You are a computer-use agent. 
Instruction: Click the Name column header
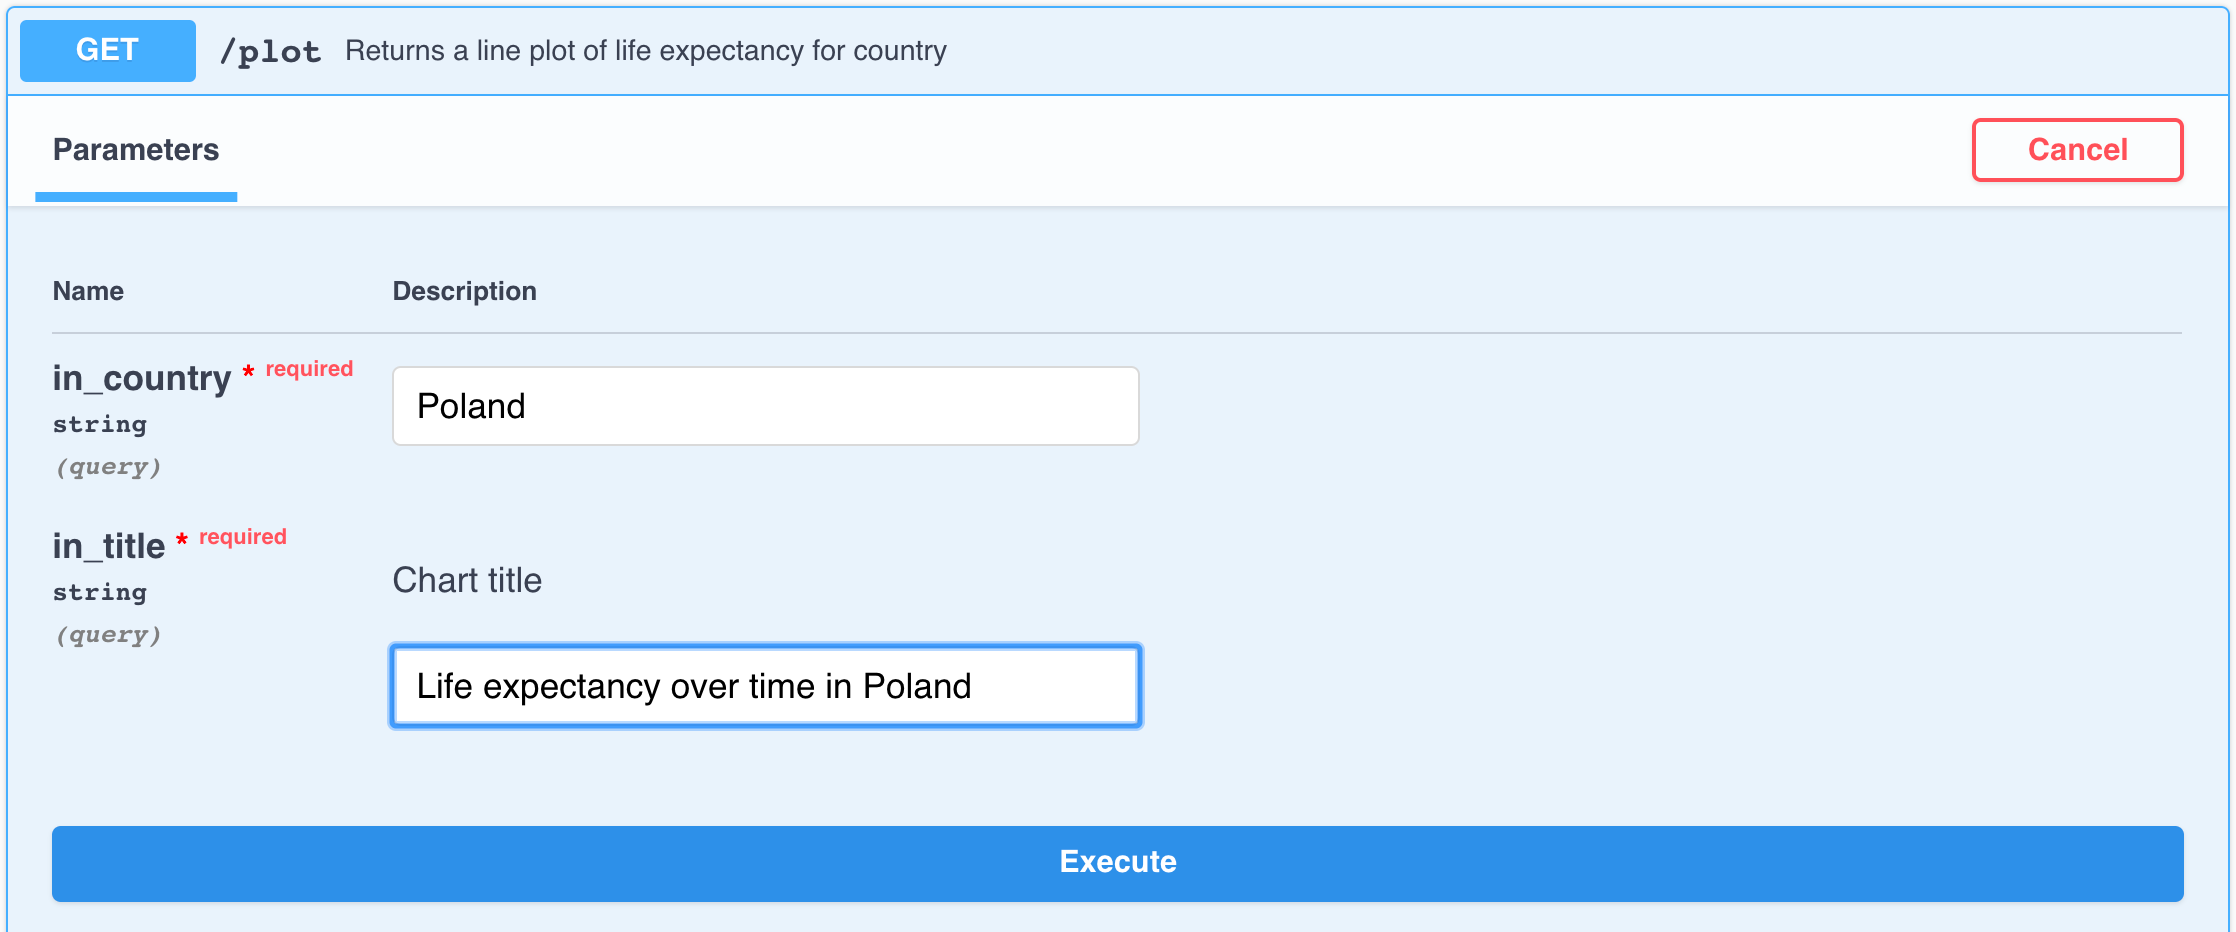88,291
